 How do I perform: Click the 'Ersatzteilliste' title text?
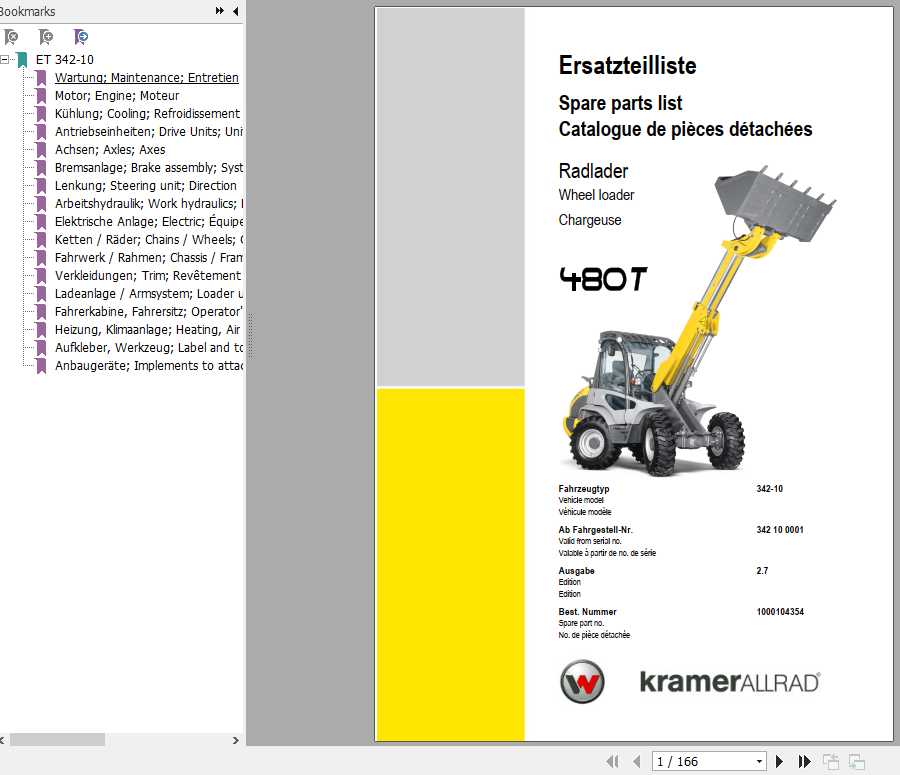click(627, 65)
